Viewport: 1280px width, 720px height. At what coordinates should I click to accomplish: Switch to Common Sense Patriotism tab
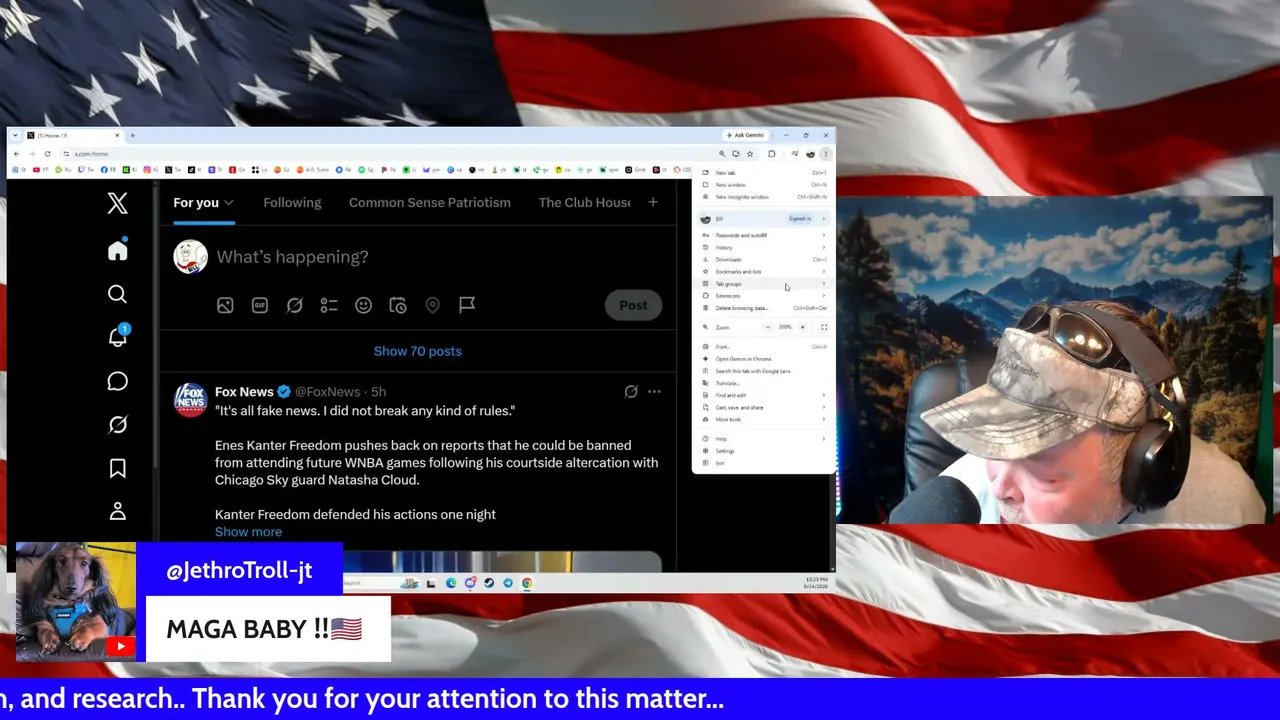point(430,203)
